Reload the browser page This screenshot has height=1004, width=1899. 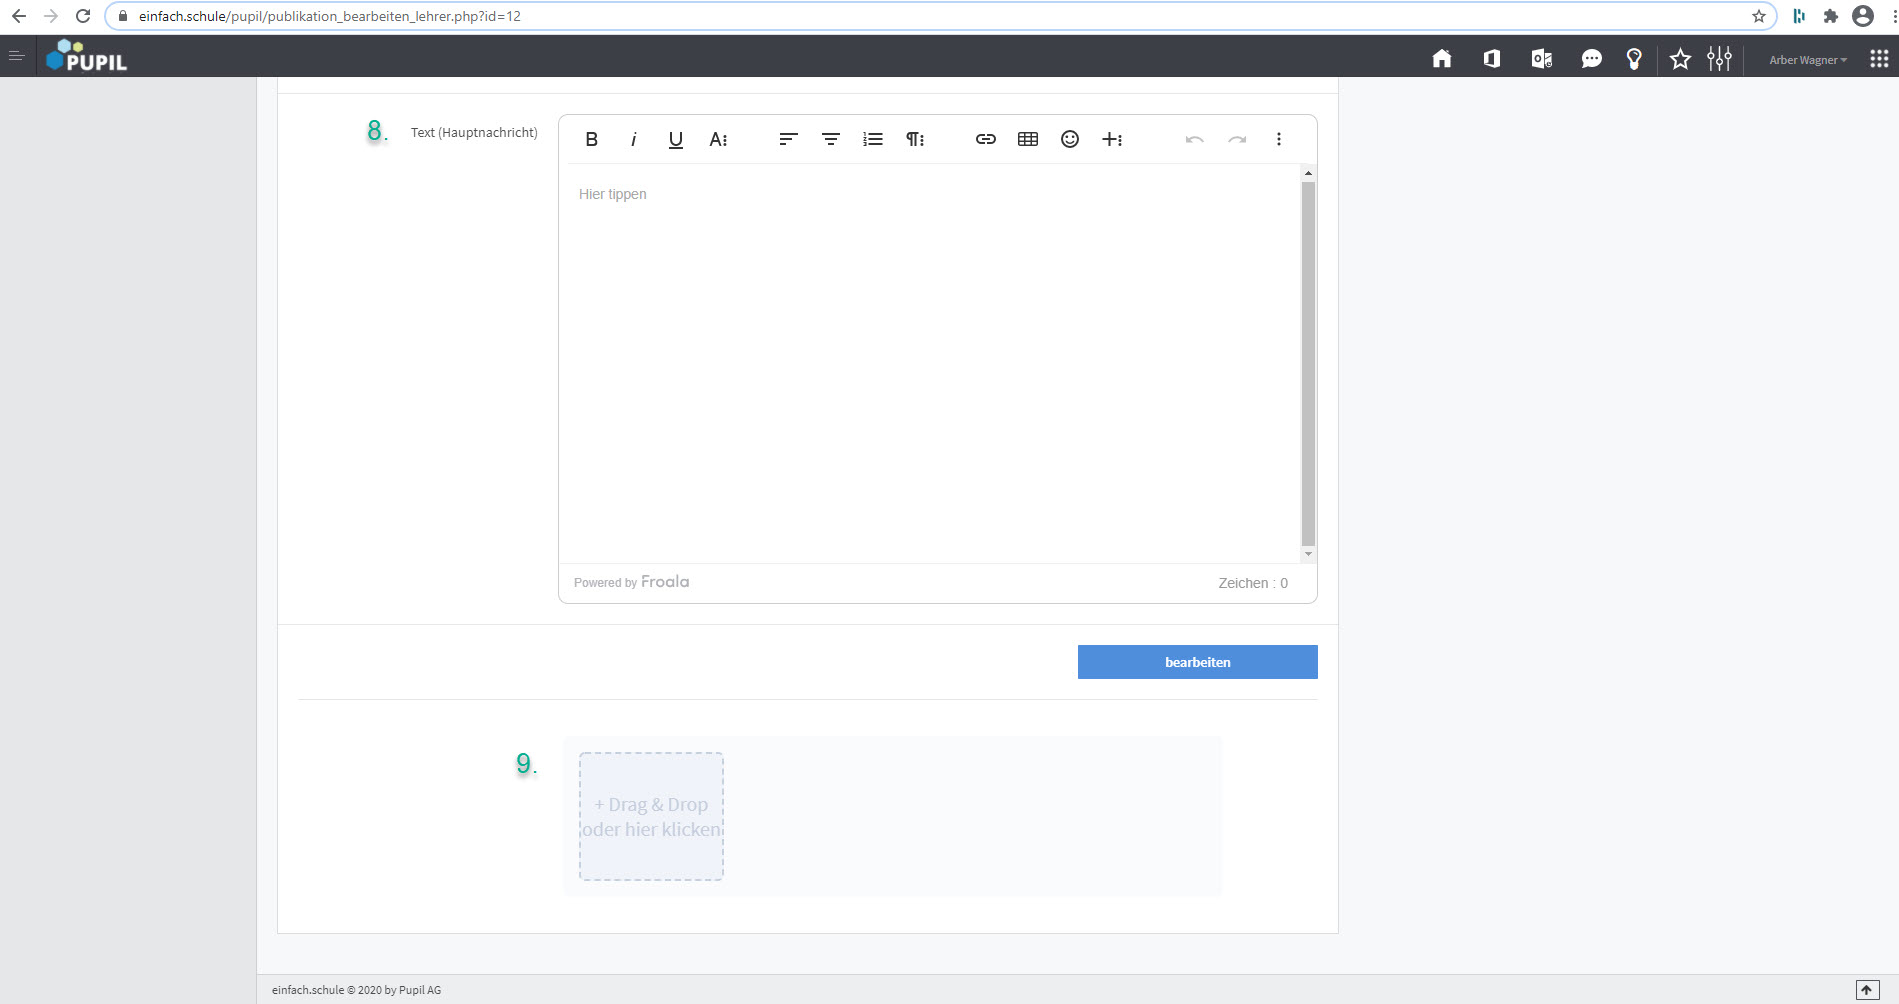click(x=83, y=16)
